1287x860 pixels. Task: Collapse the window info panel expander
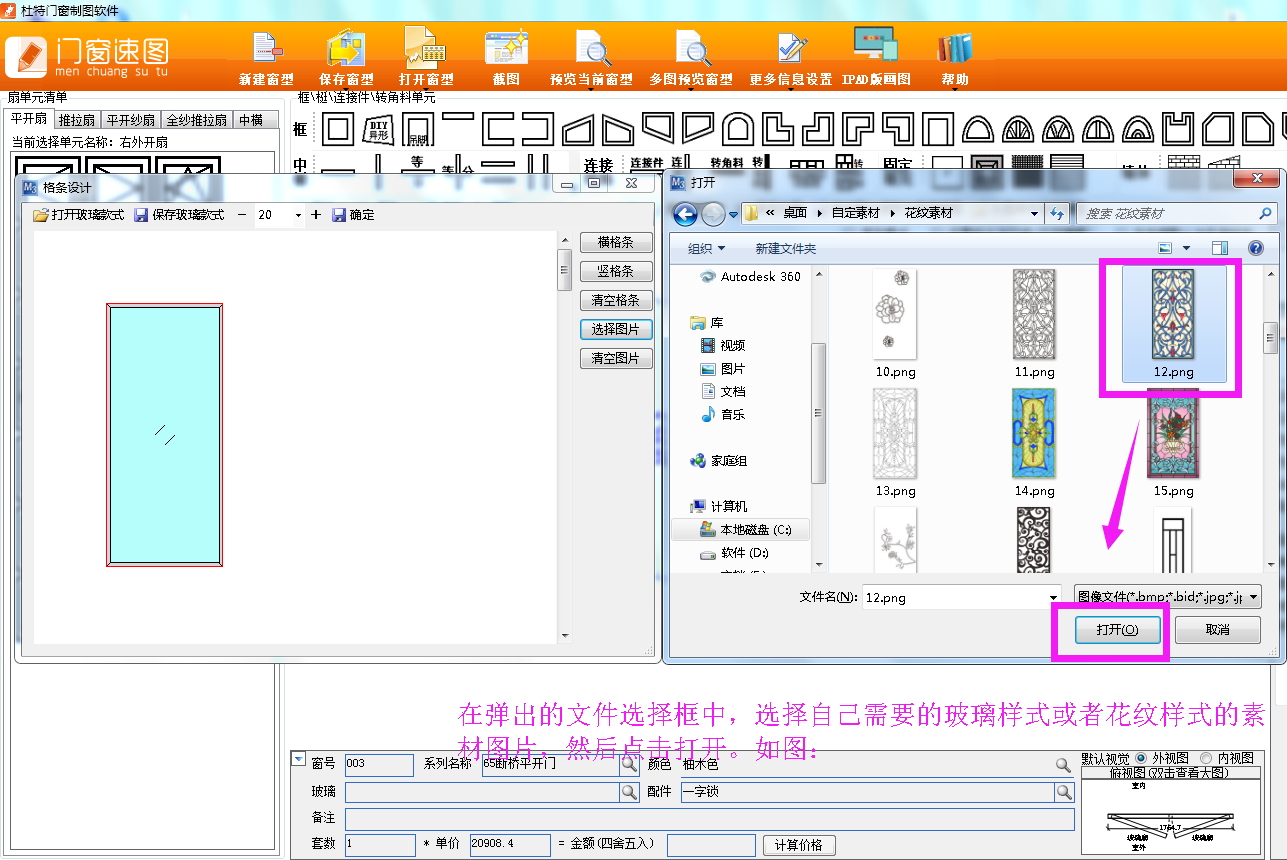(298, 759)
